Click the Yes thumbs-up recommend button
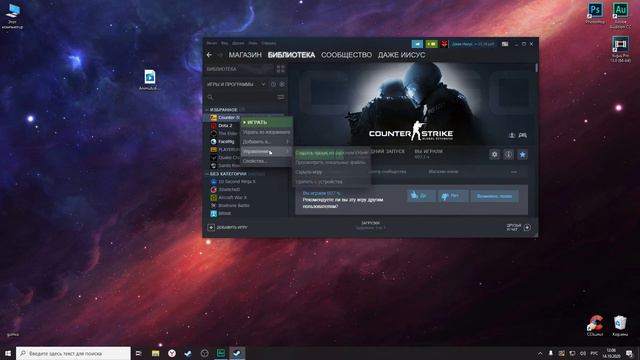Image resolution: width=640 pixels, height=360 pixels. pyautogui.click(x=421, y=196)
